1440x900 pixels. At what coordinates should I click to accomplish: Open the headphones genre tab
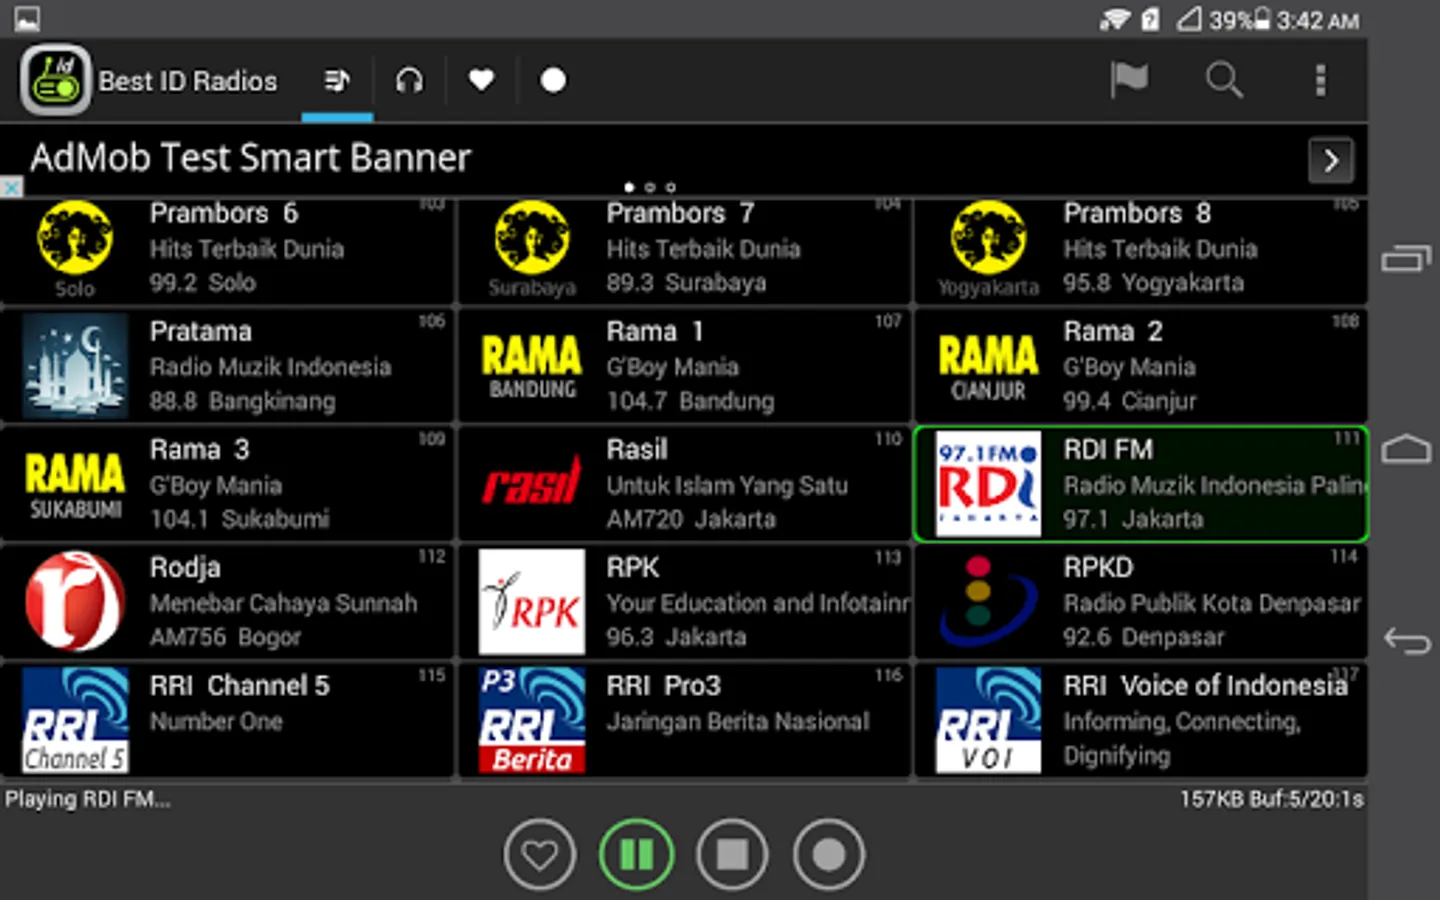click(409, 80)
